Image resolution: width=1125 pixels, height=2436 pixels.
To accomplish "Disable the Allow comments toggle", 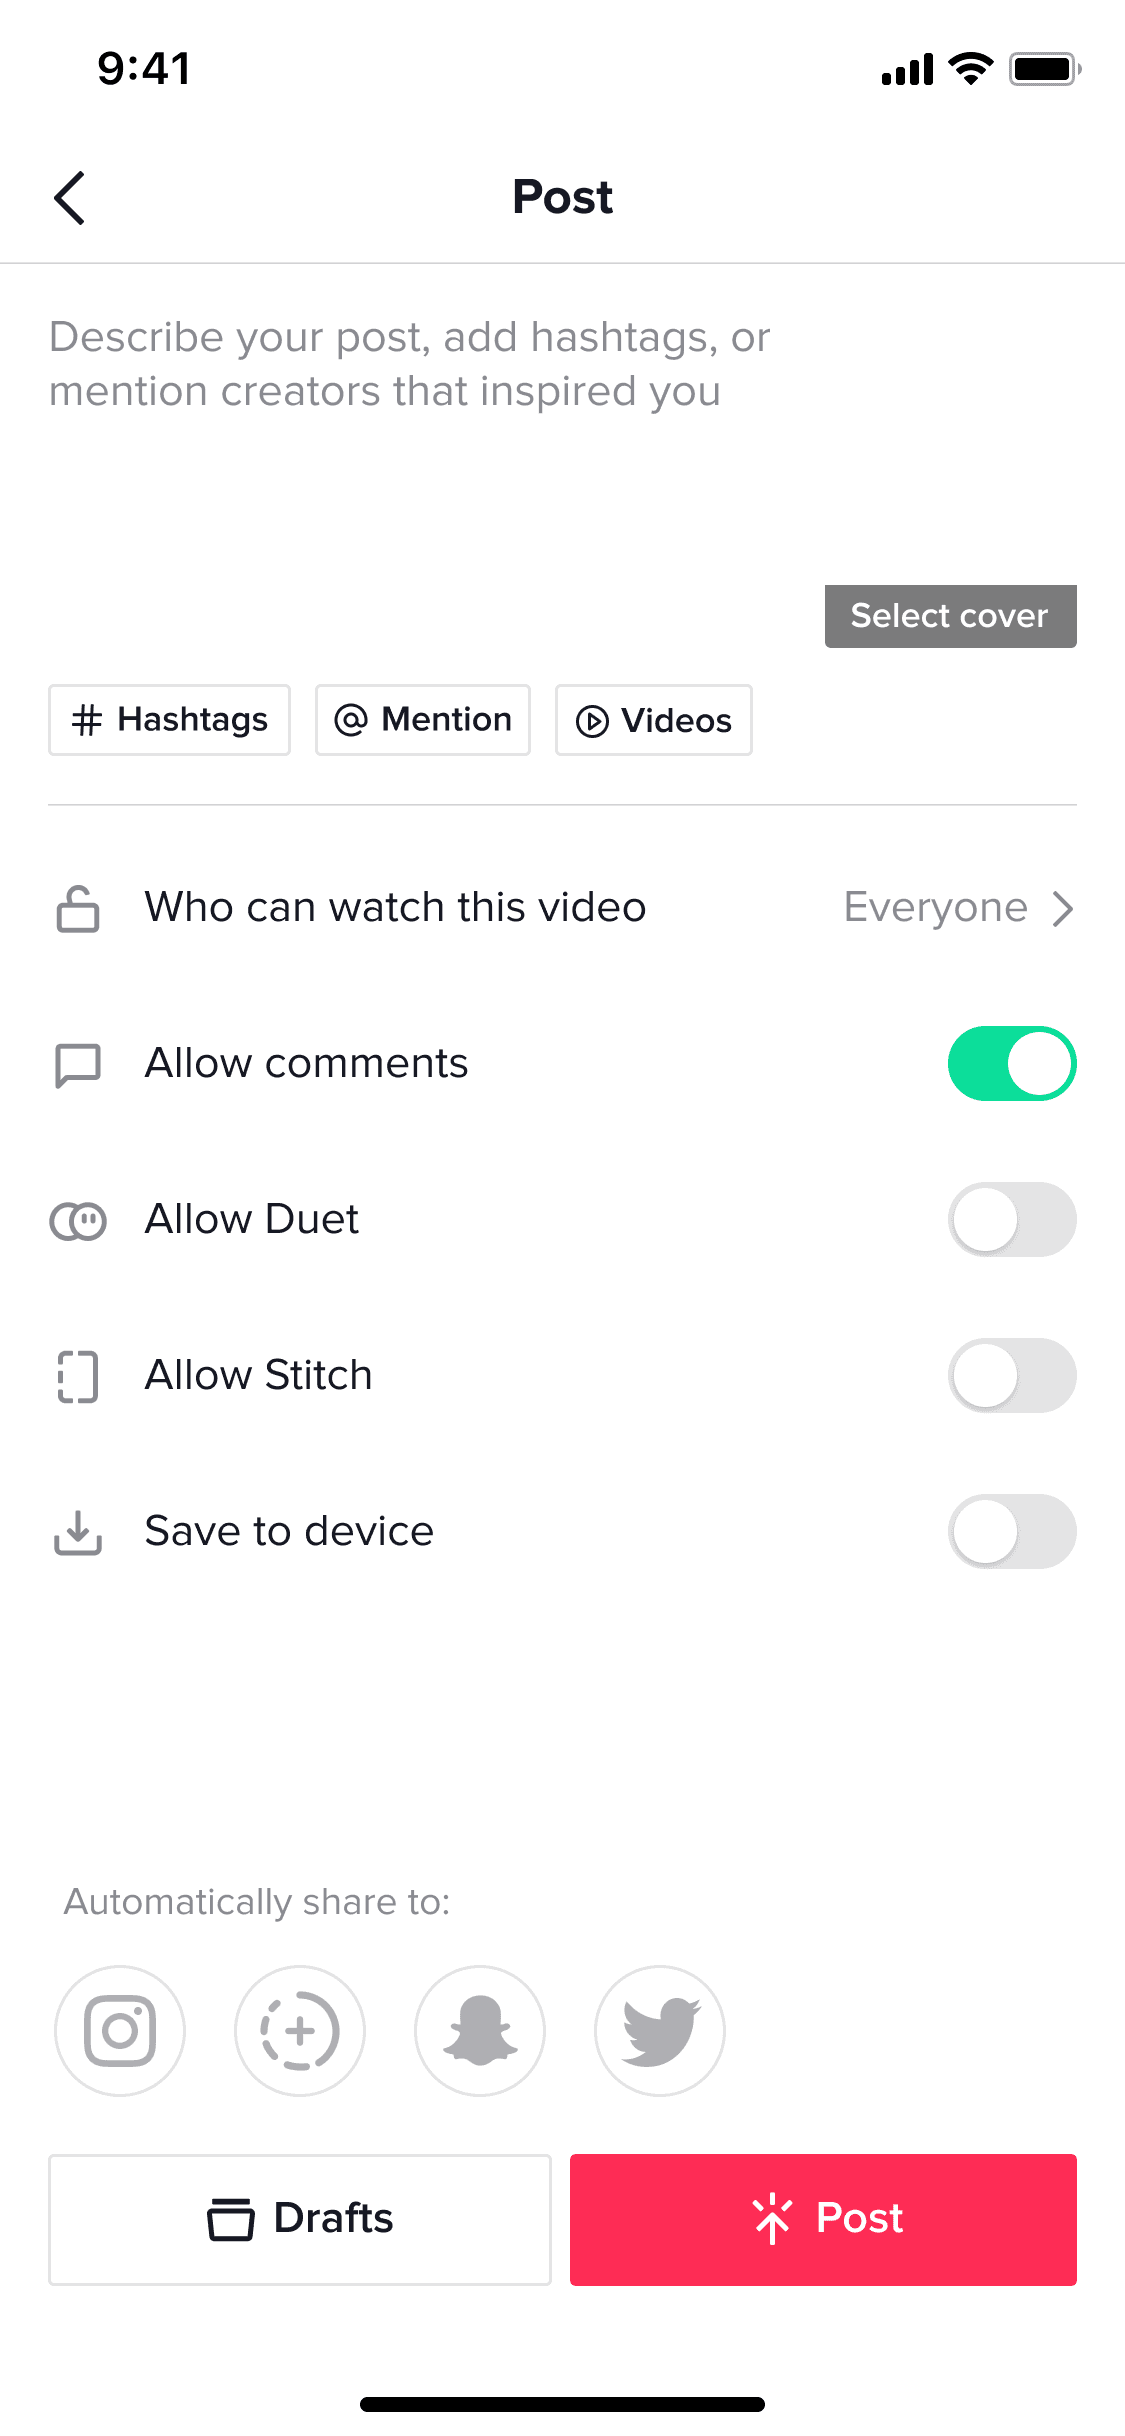I will (1012, 1063).
